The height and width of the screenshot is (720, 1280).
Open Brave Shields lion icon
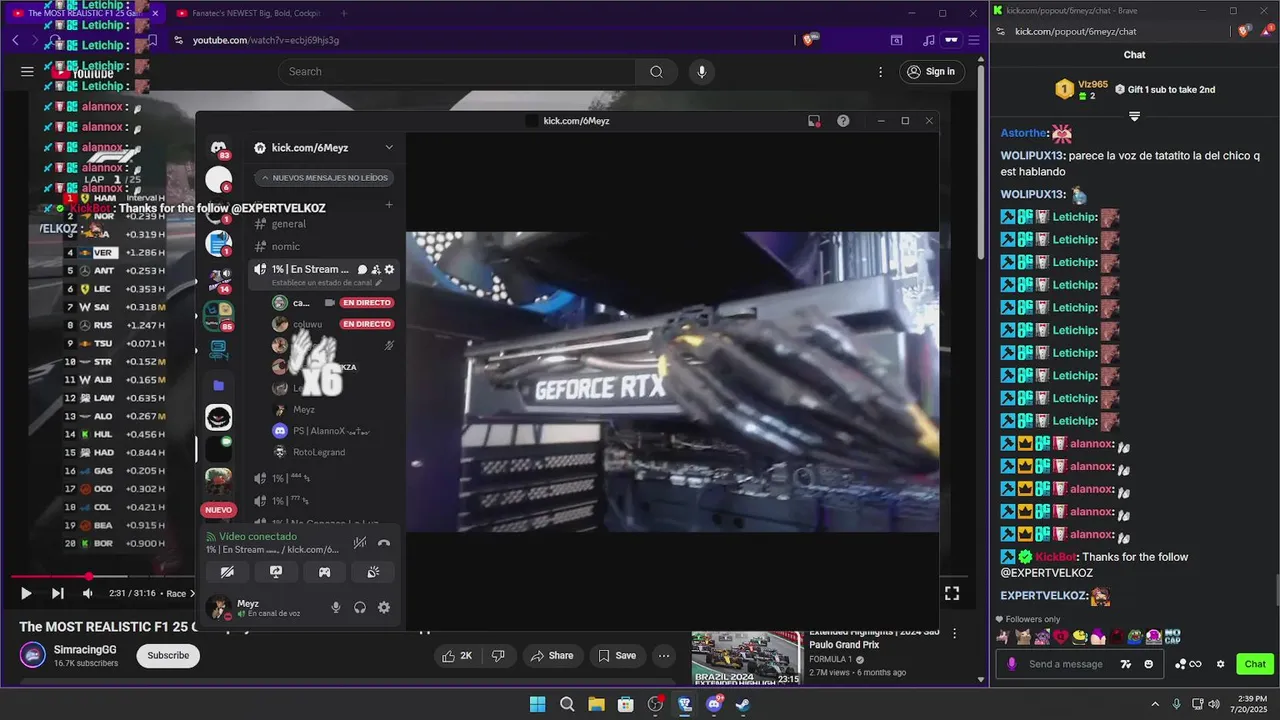[x=810, y=40]
